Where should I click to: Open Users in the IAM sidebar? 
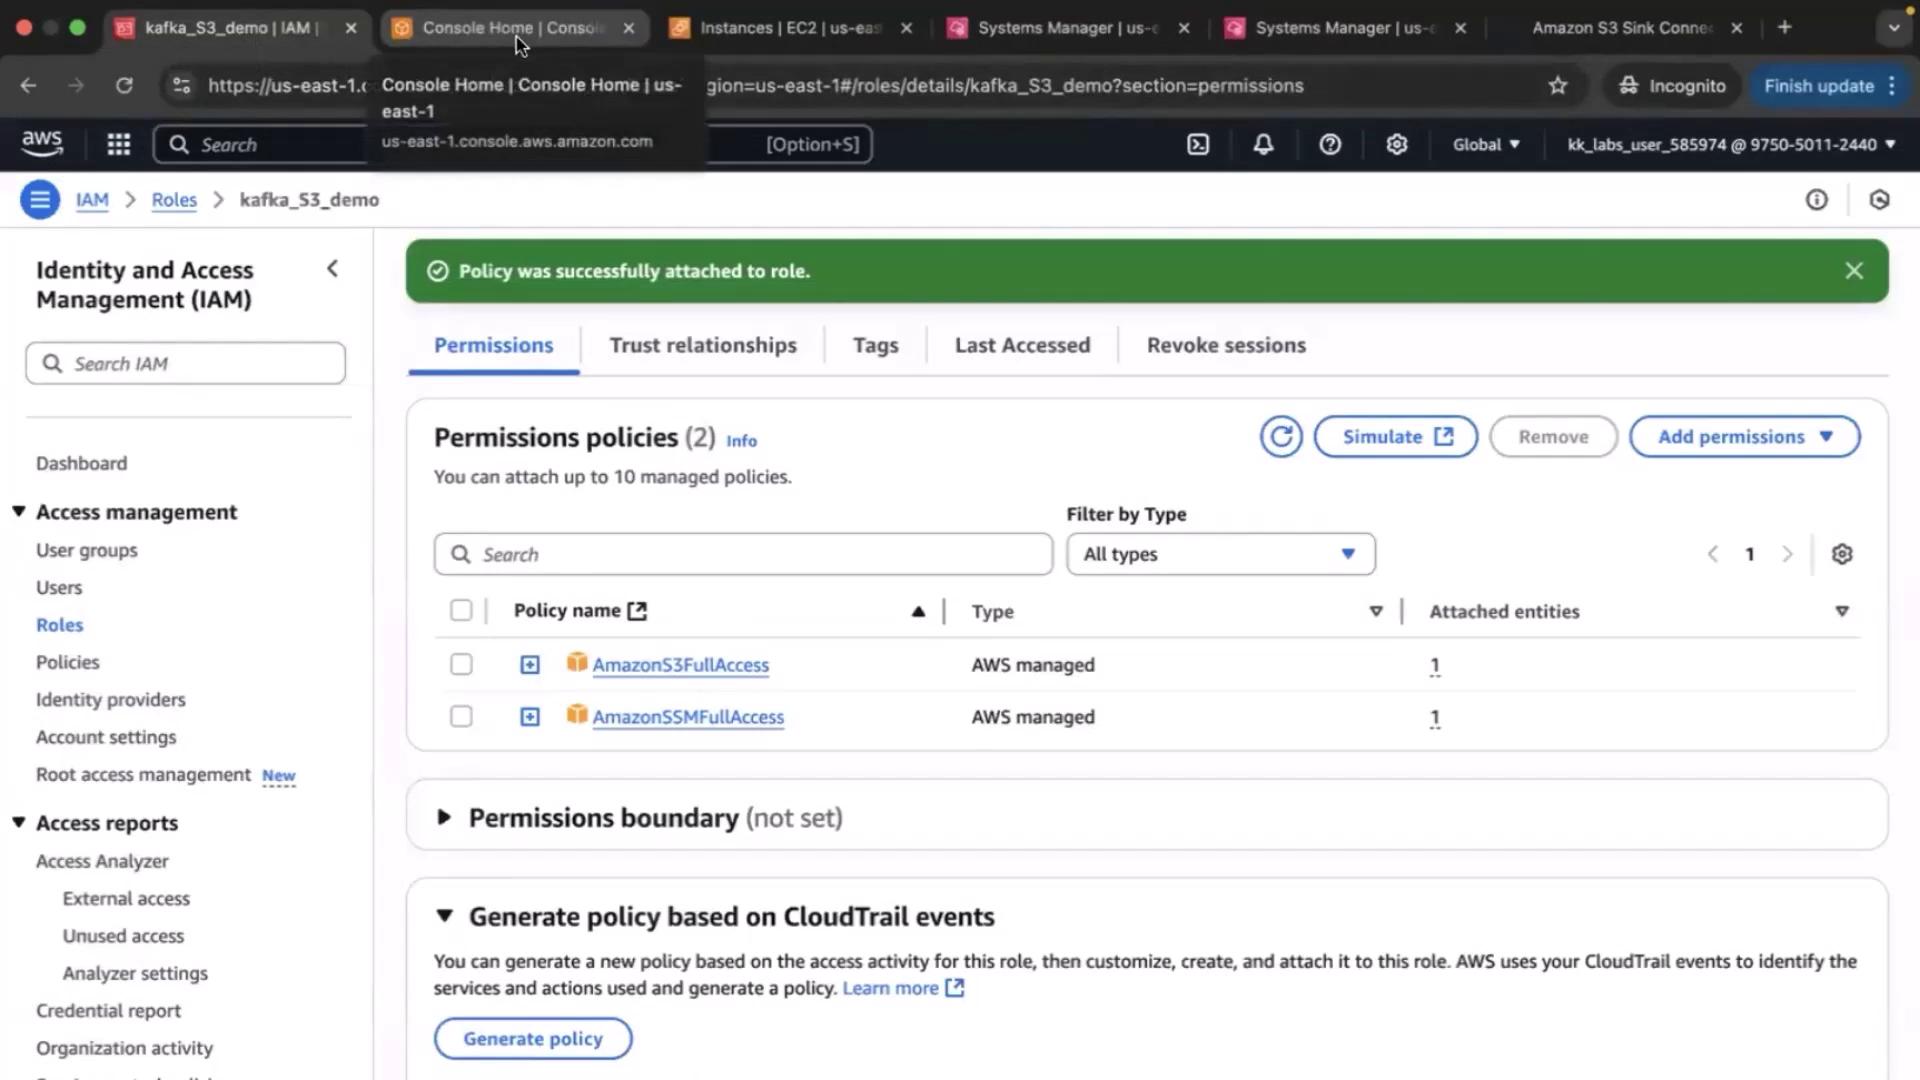point(59,587)
